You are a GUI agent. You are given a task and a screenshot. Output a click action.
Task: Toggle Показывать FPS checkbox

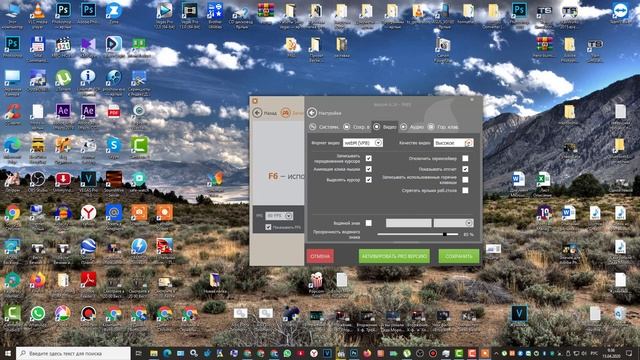click(x=268, y=227)
